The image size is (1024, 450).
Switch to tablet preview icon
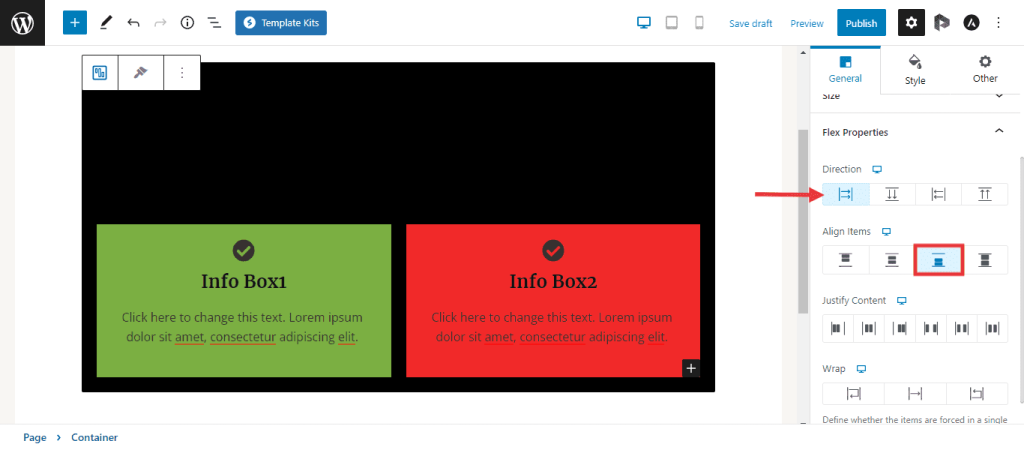(672, 22)
